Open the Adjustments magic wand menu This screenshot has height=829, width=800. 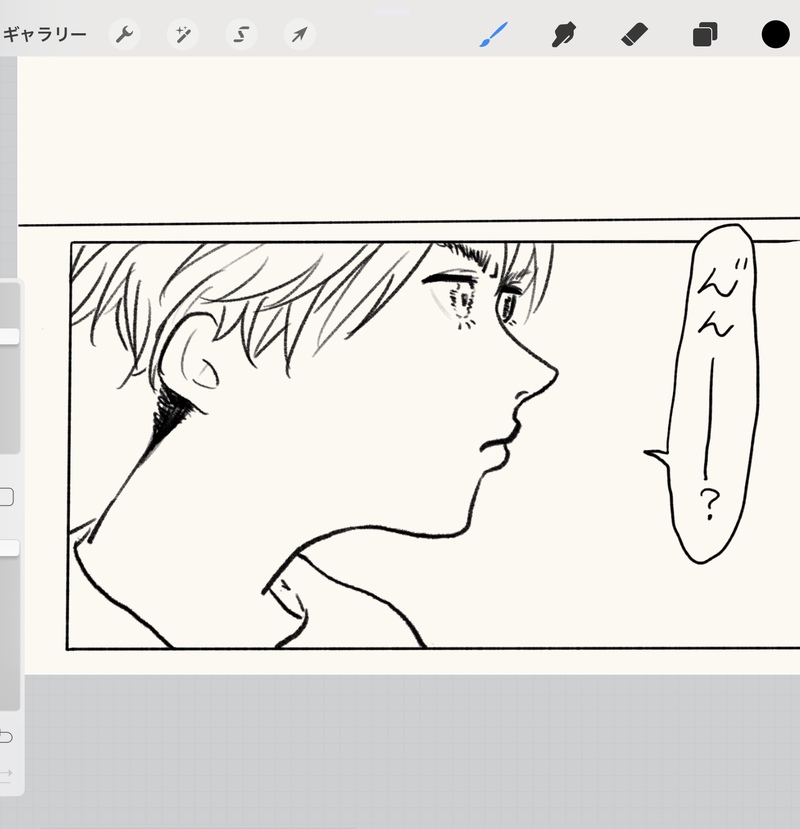coord(183,35)
